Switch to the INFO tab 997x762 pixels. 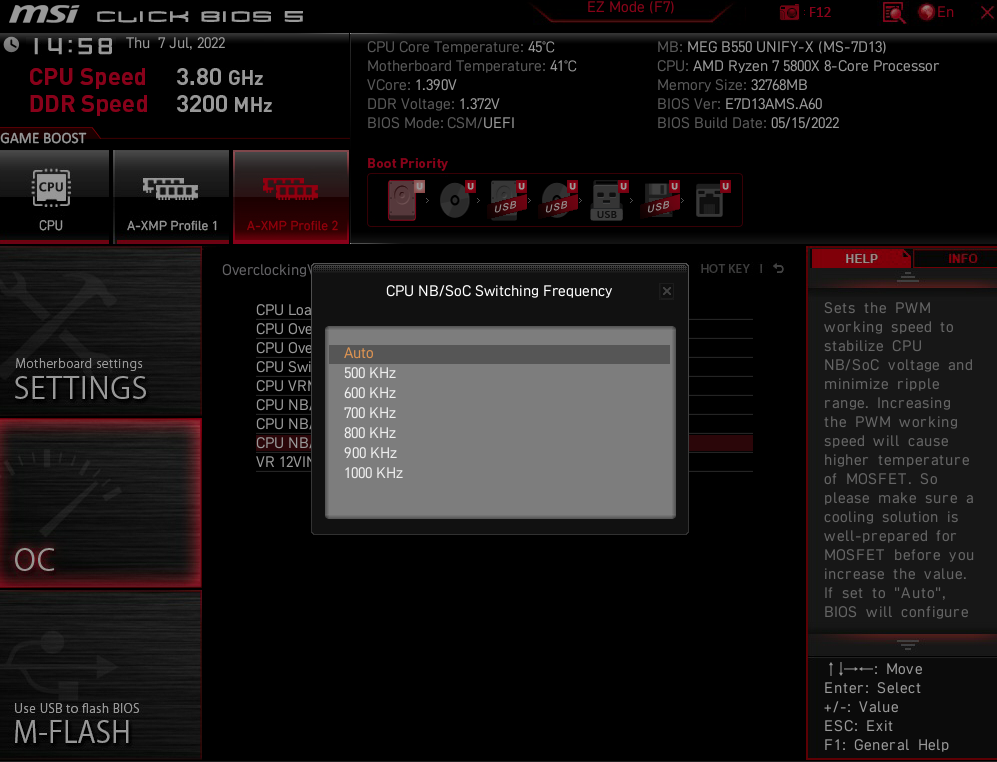tap(962, 258)
